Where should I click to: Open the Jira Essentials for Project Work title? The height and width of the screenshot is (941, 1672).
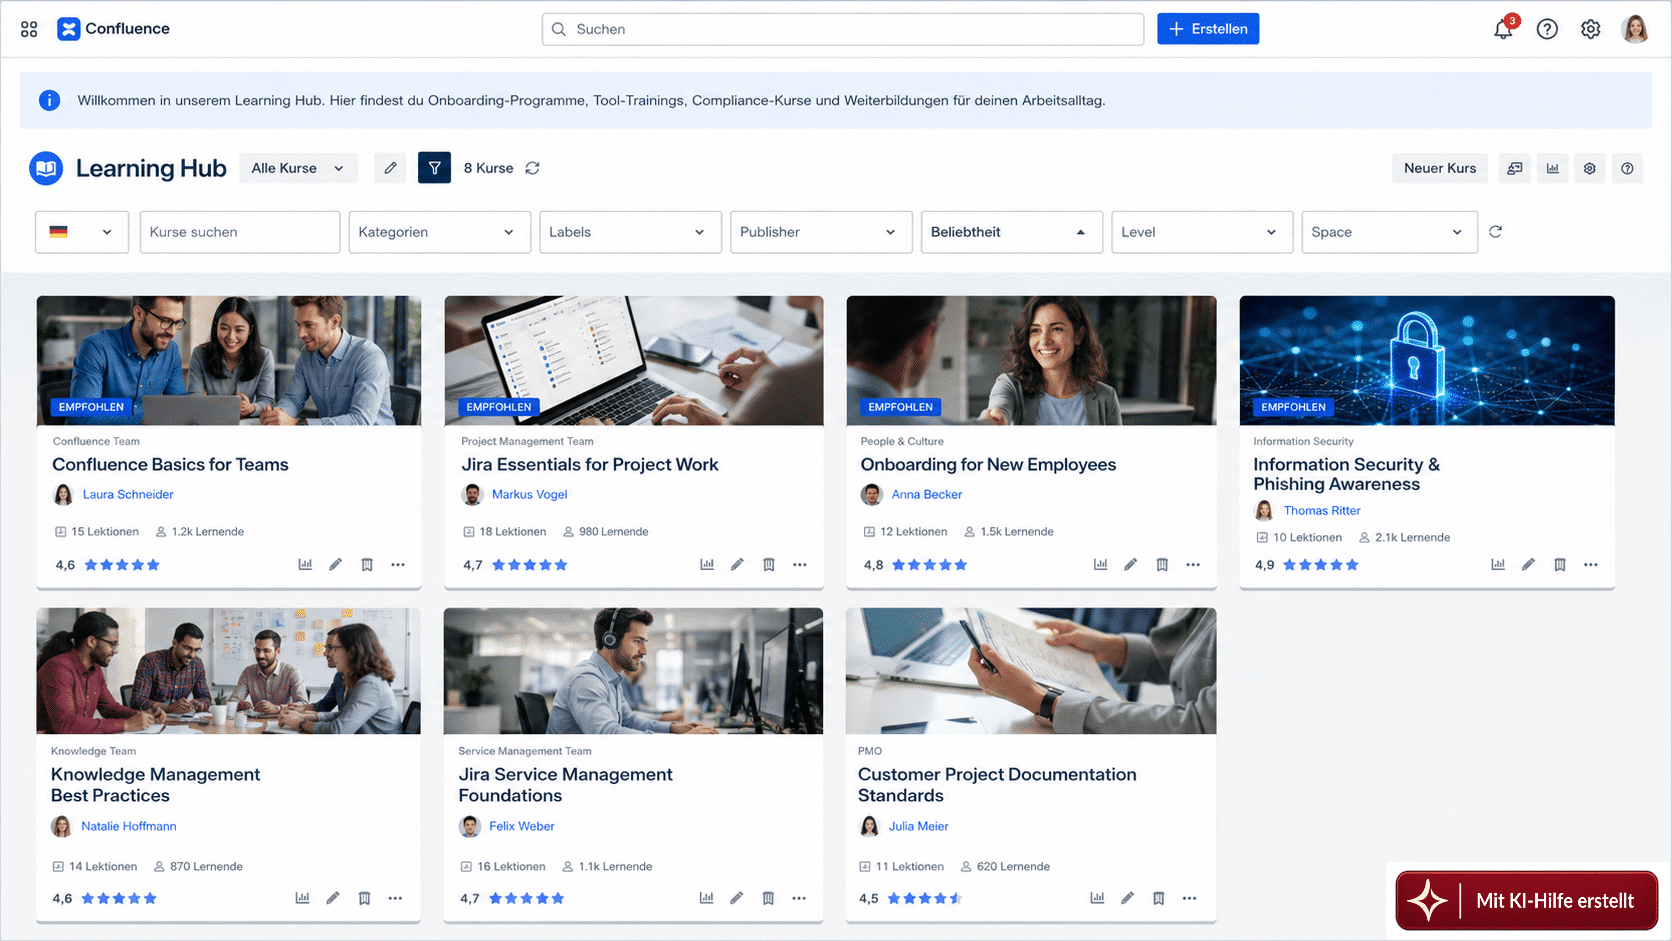tap(590, 465)
